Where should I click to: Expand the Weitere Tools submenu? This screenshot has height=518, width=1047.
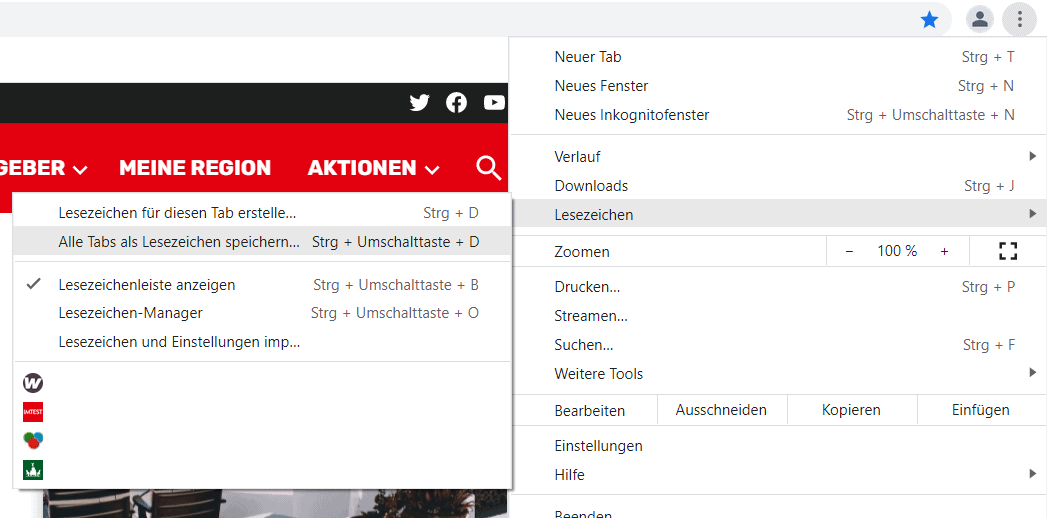(778, 373)
